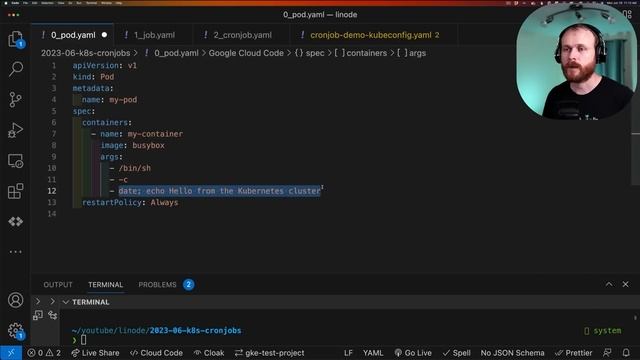
Task: Click the remote window indicator in status bar
Action: click(11, 353)
